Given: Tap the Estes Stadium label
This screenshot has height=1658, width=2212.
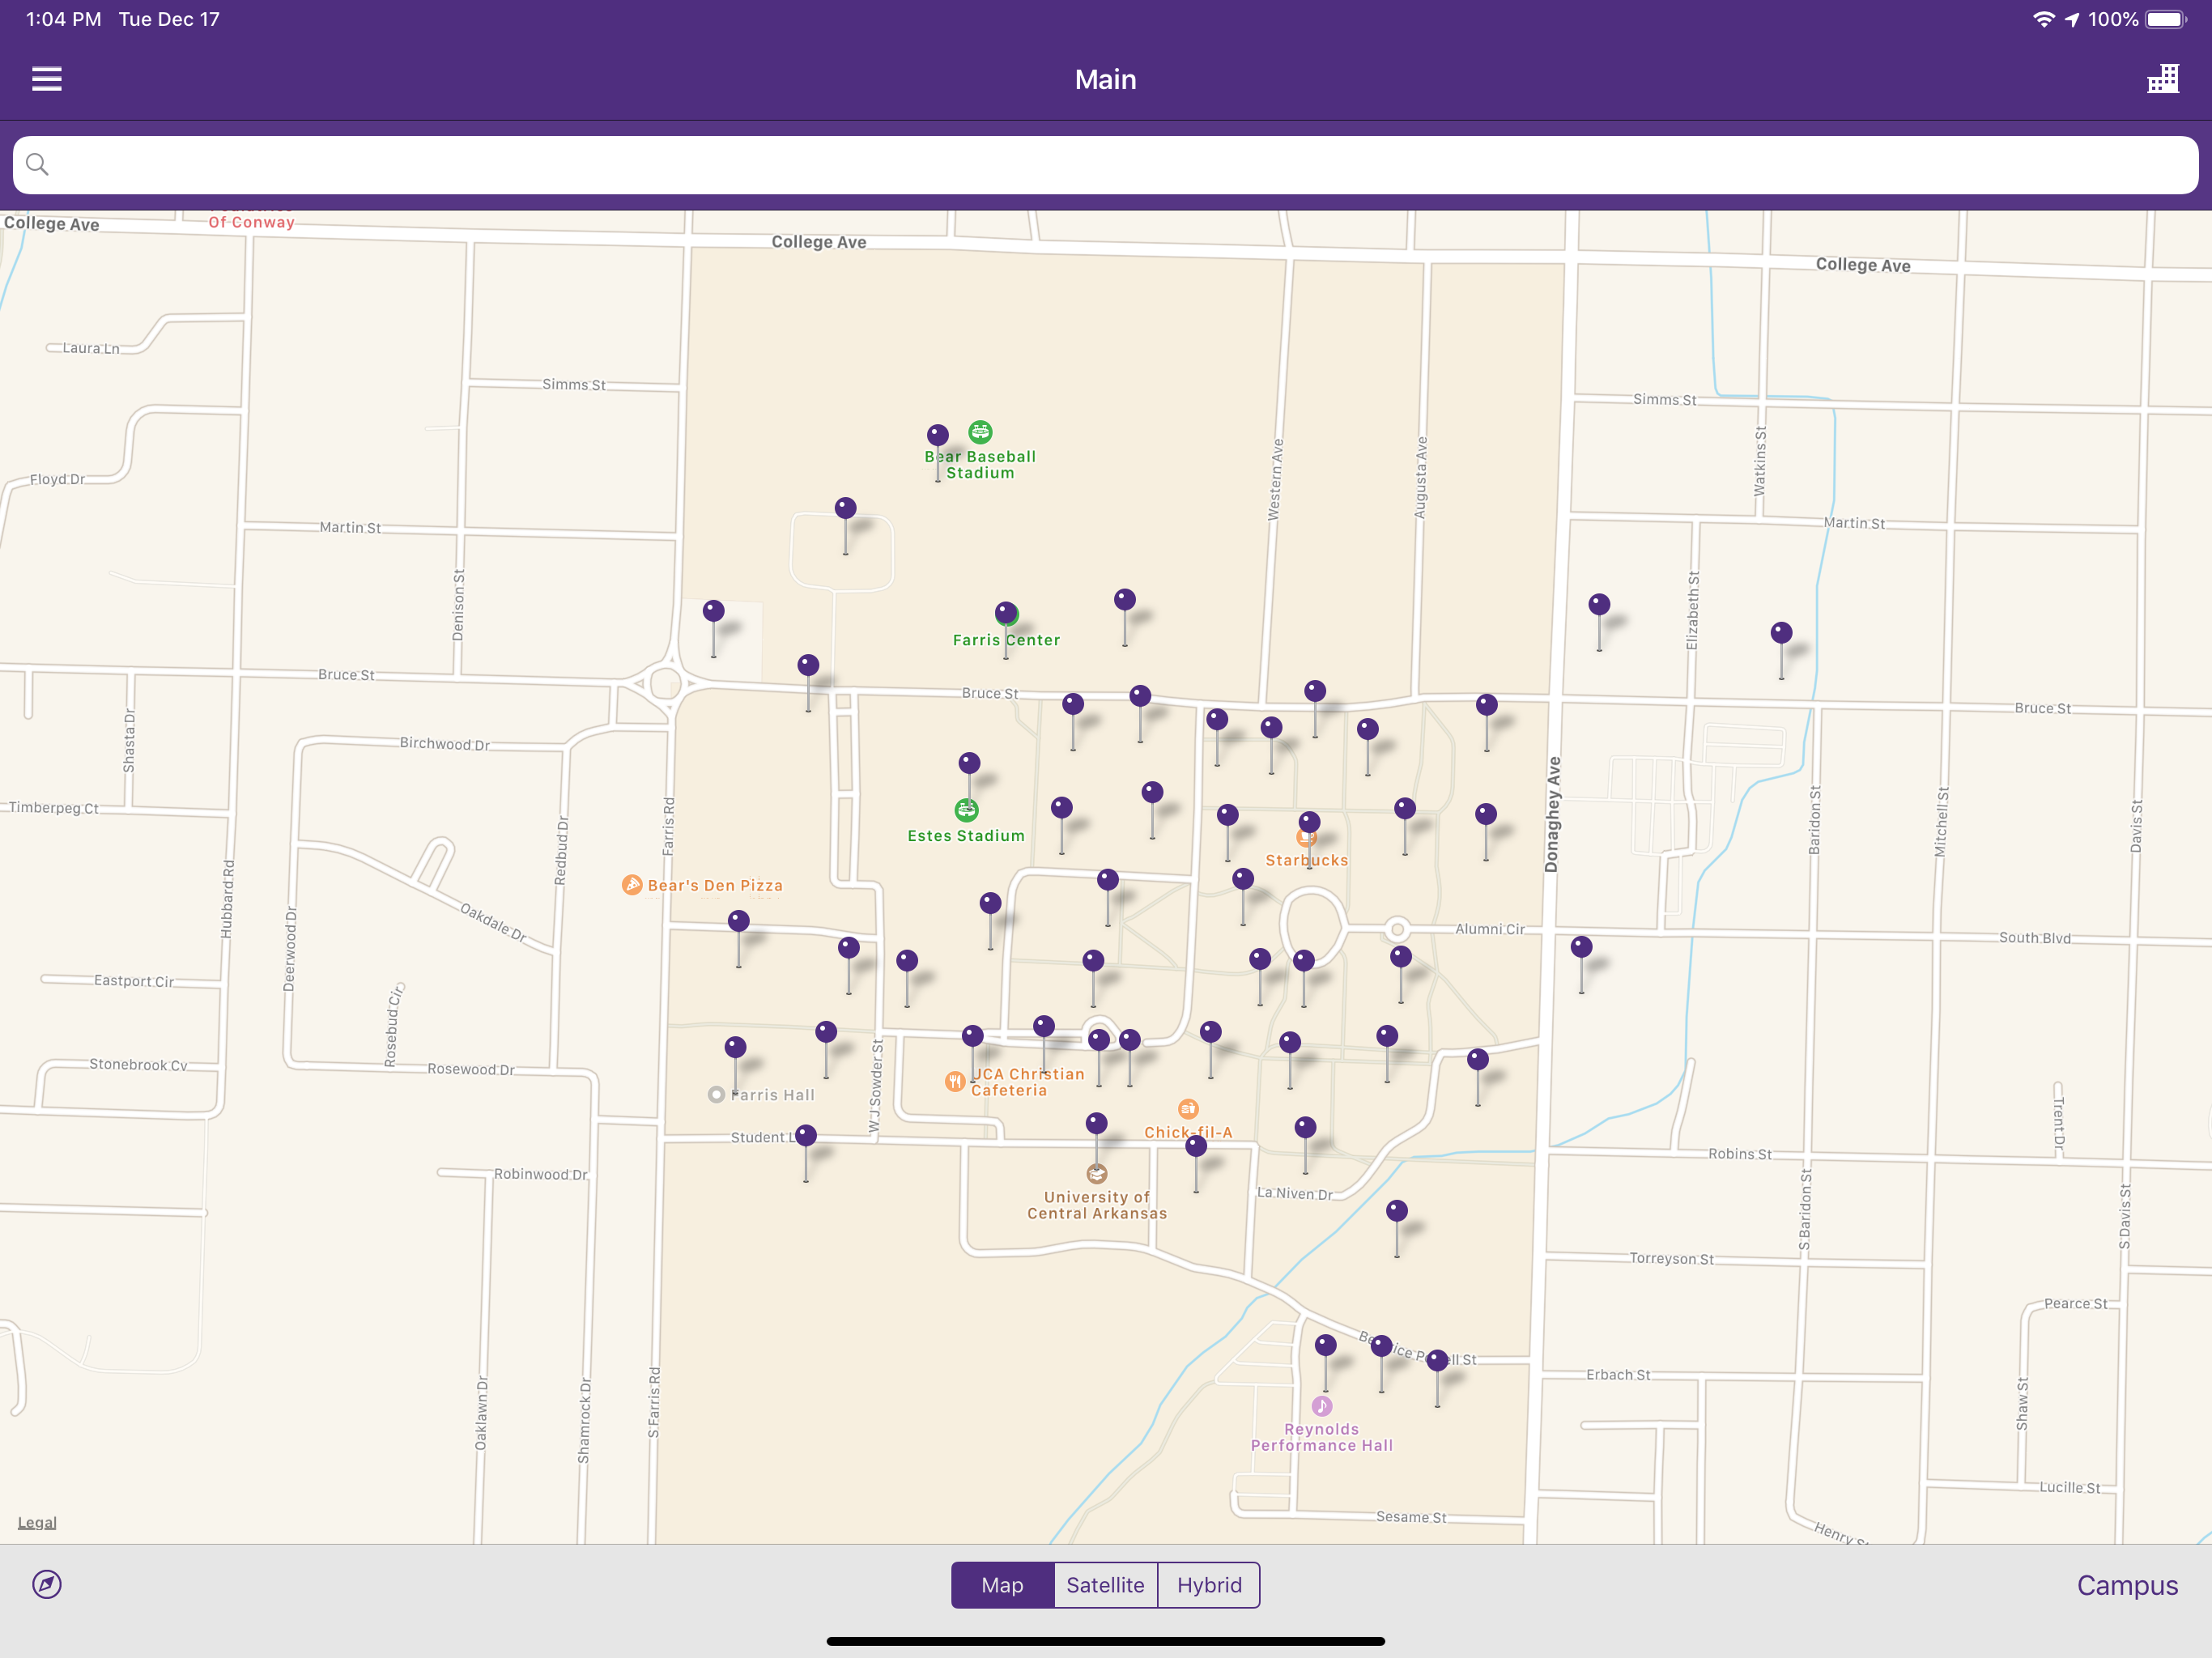Looking at the screenshot, I should 966,836.
